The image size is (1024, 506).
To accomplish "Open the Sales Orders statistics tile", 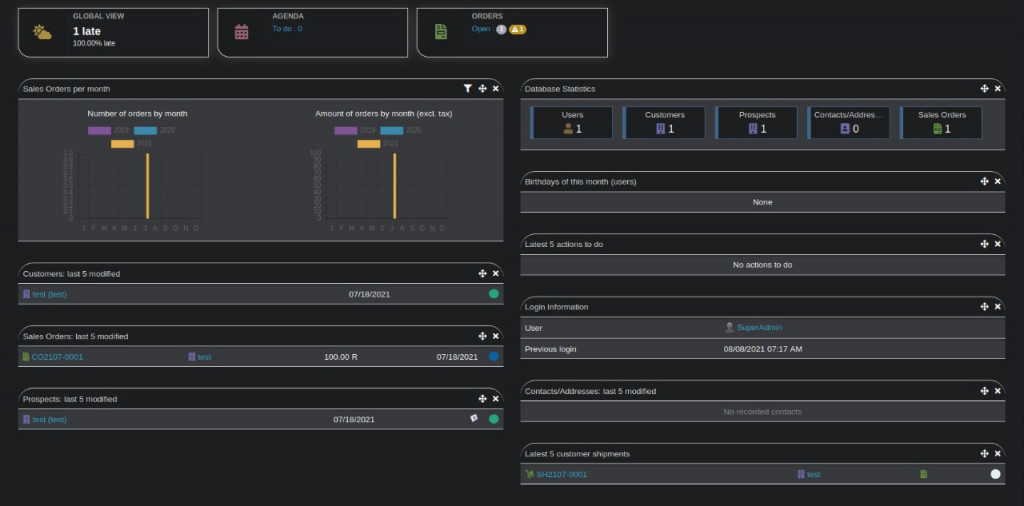I will pyautogui.click(x=940, y=122).
